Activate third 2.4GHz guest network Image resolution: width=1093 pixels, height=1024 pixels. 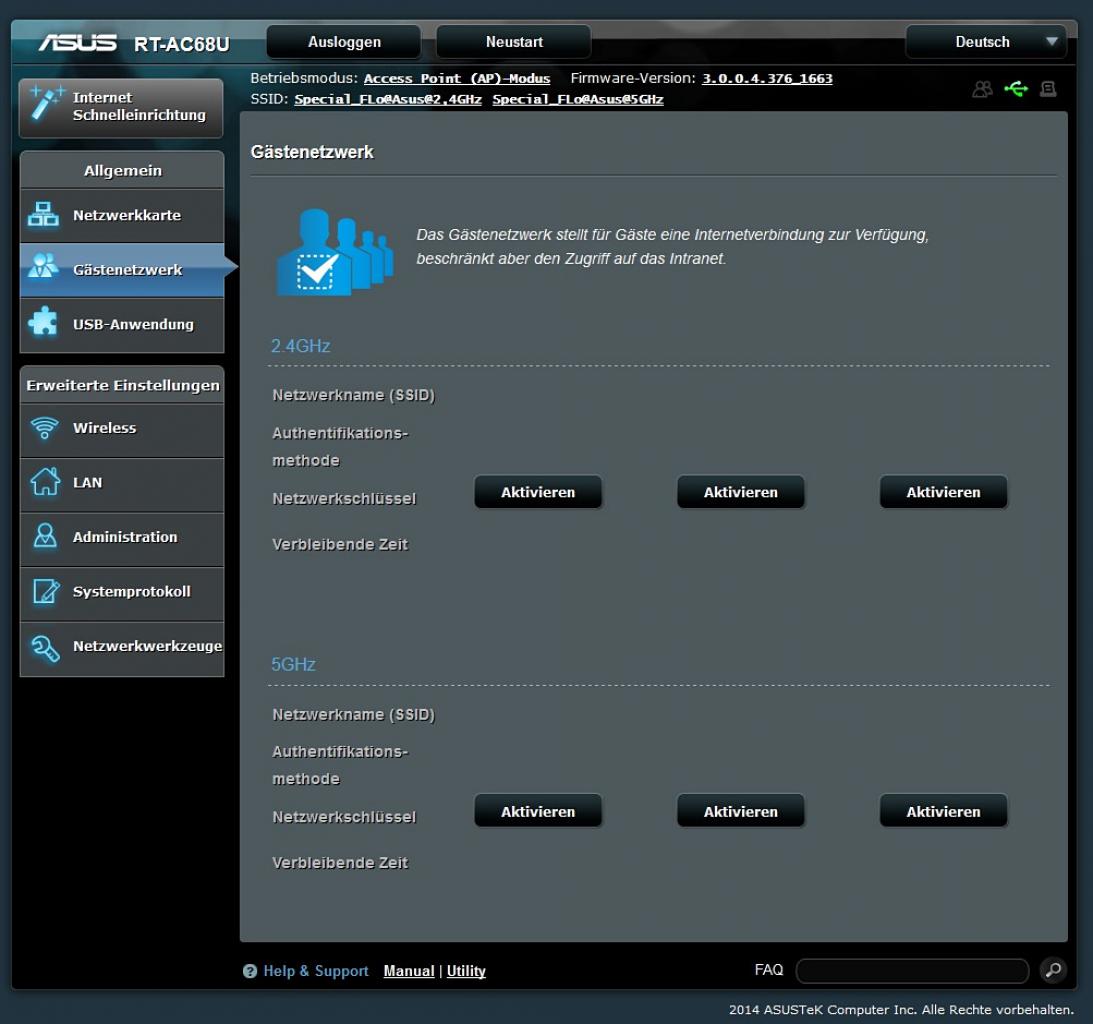(x=943, y=492)
